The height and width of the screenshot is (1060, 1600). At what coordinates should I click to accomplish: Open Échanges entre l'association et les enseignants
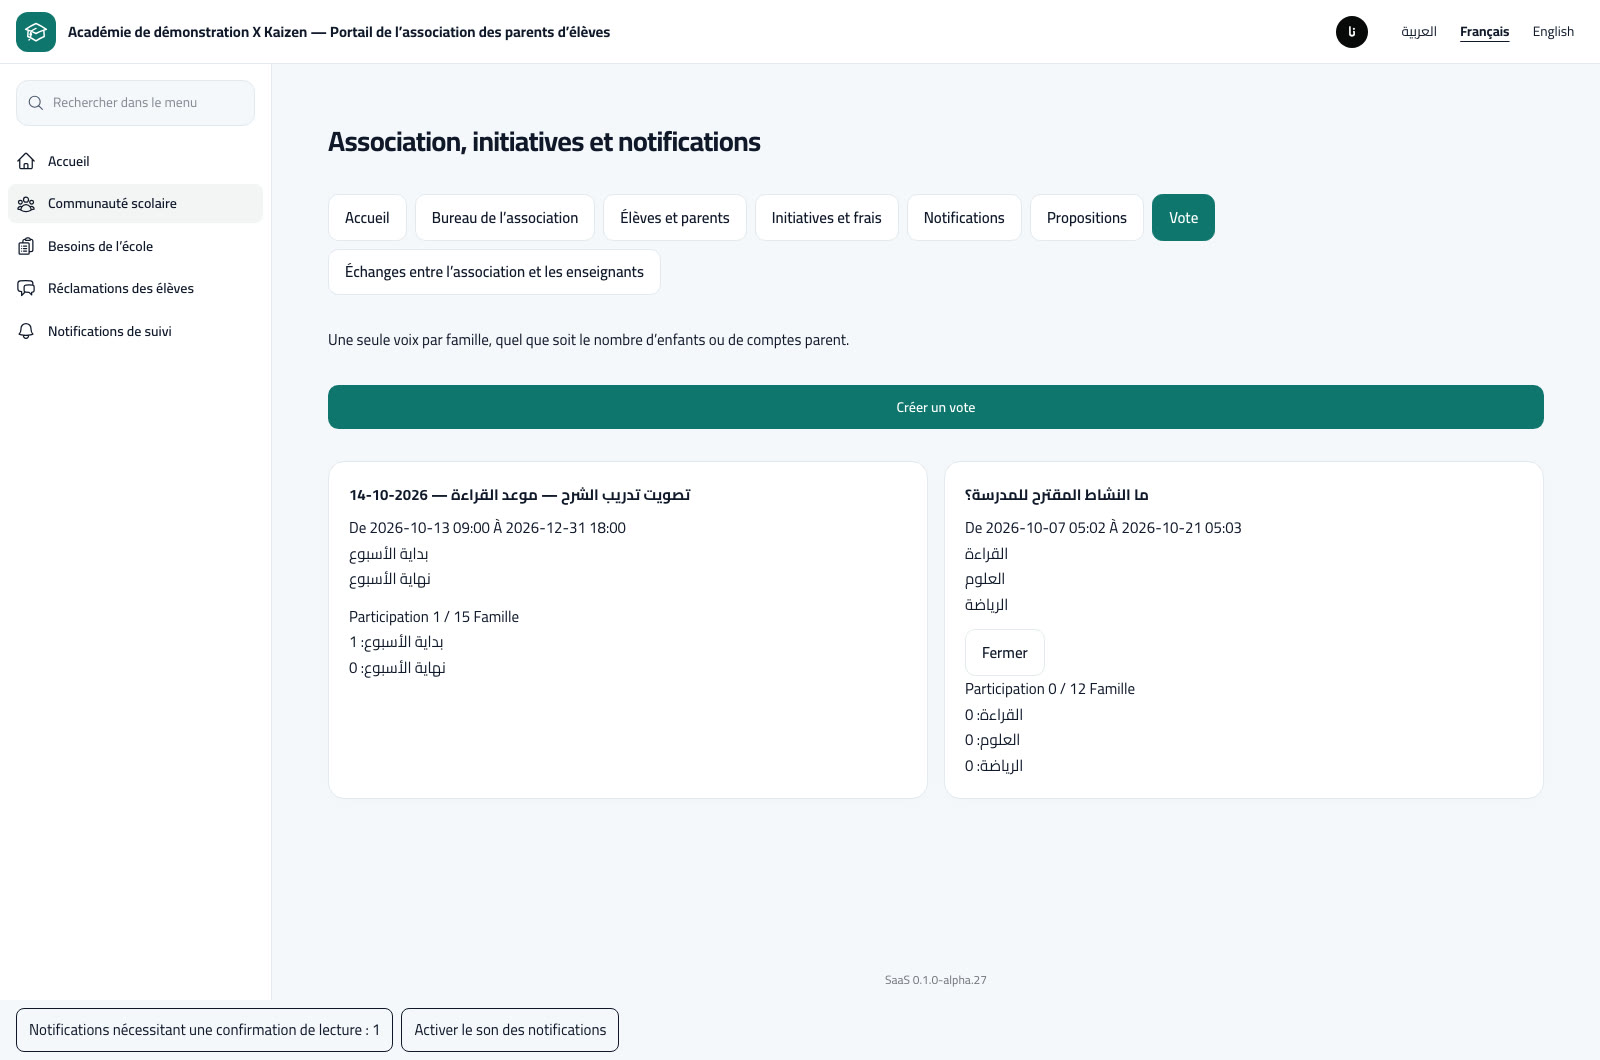tap(494, 272)
